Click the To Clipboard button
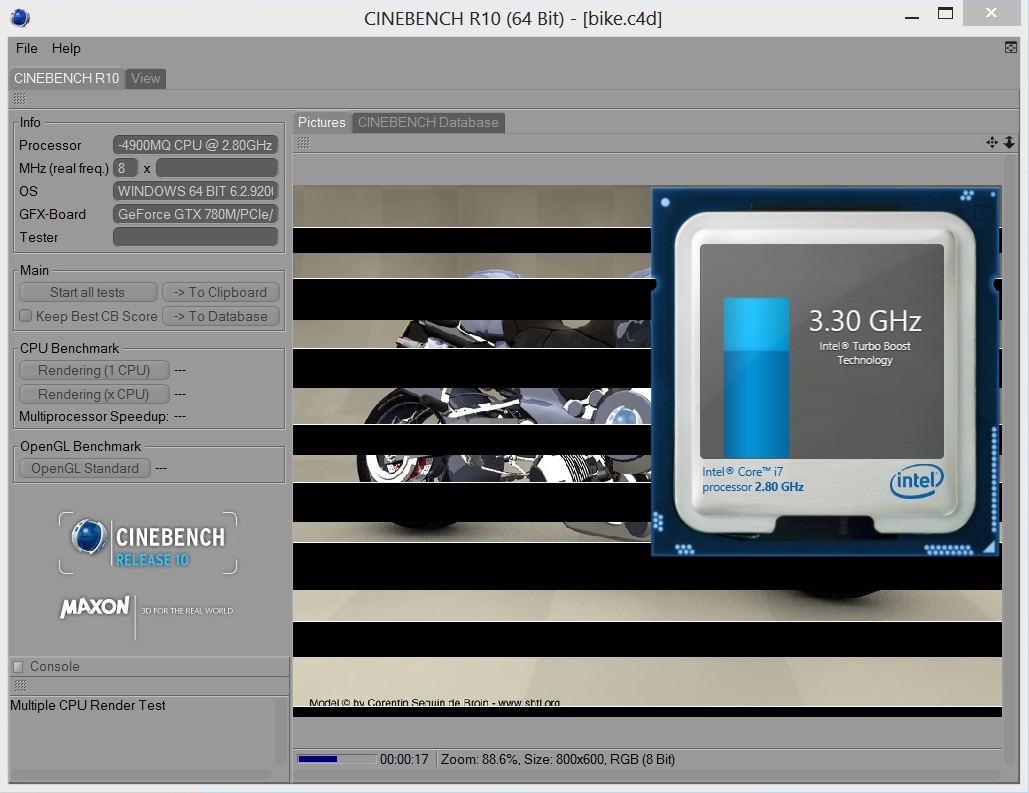This screenshot has height=793, width=1029. 220,292
